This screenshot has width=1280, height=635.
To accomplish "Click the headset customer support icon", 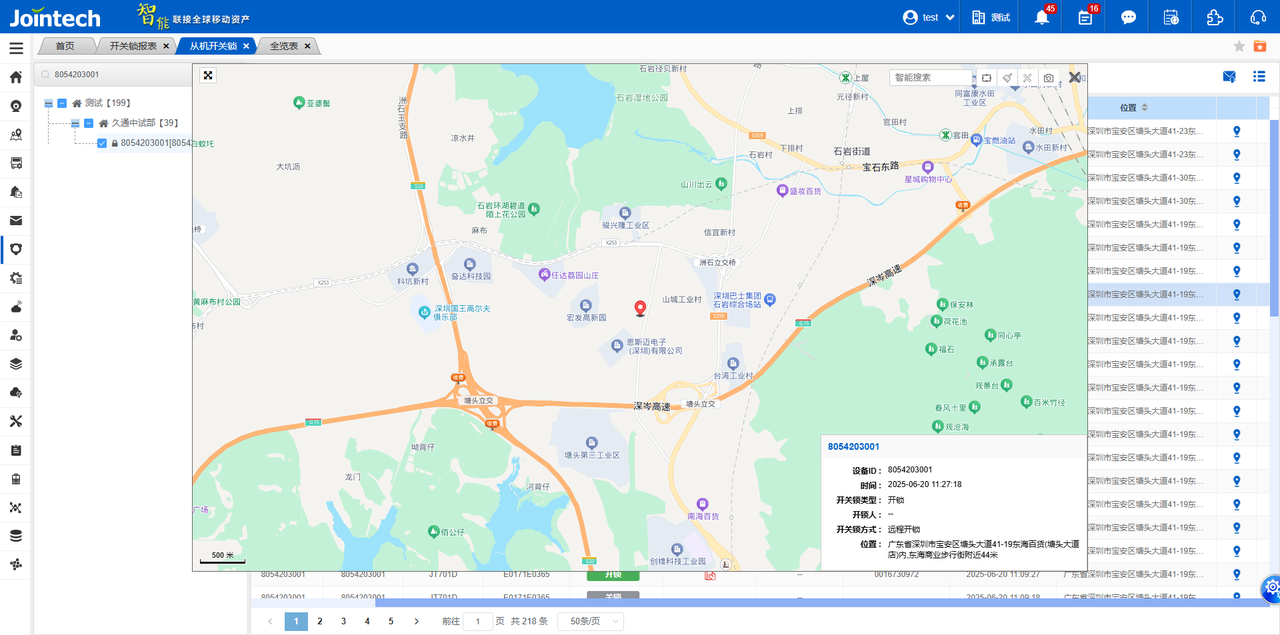I will click(x=1258, y=17).
